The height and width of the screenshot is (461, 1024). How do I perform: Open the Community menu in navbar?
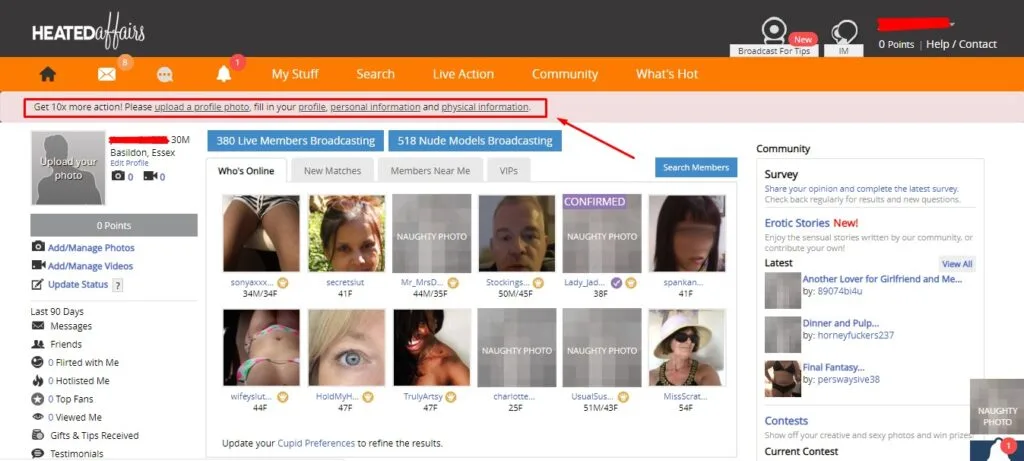coord(564,74)
